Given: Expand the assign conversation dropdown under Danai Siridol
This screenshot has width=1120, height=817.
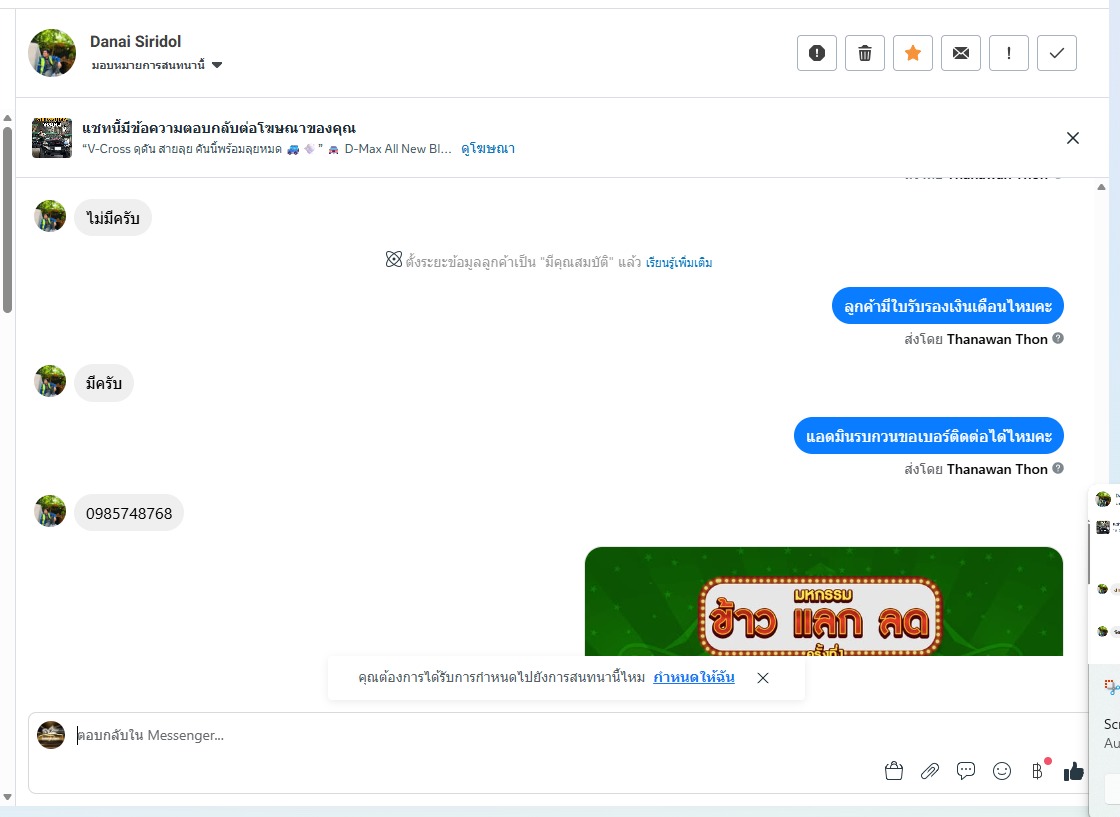Looking at the screenshot, I should point(157,65).
